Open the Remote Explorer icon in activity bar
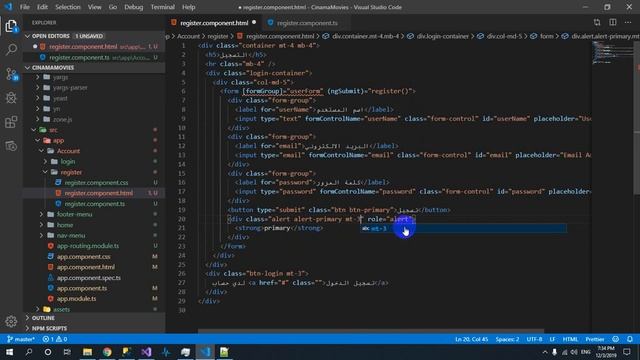 [x=11, y=146]
